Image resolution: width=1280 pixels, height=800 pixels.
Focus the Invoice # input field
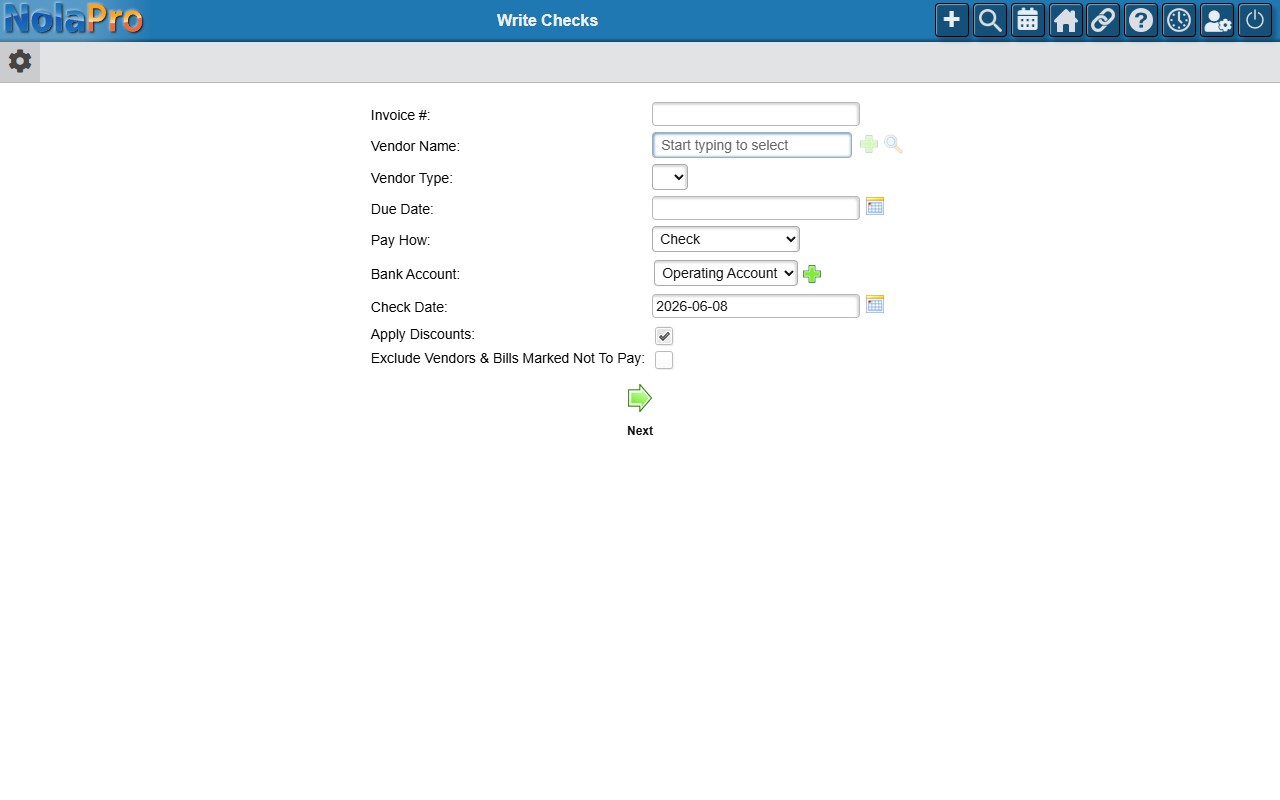(756, 114)
